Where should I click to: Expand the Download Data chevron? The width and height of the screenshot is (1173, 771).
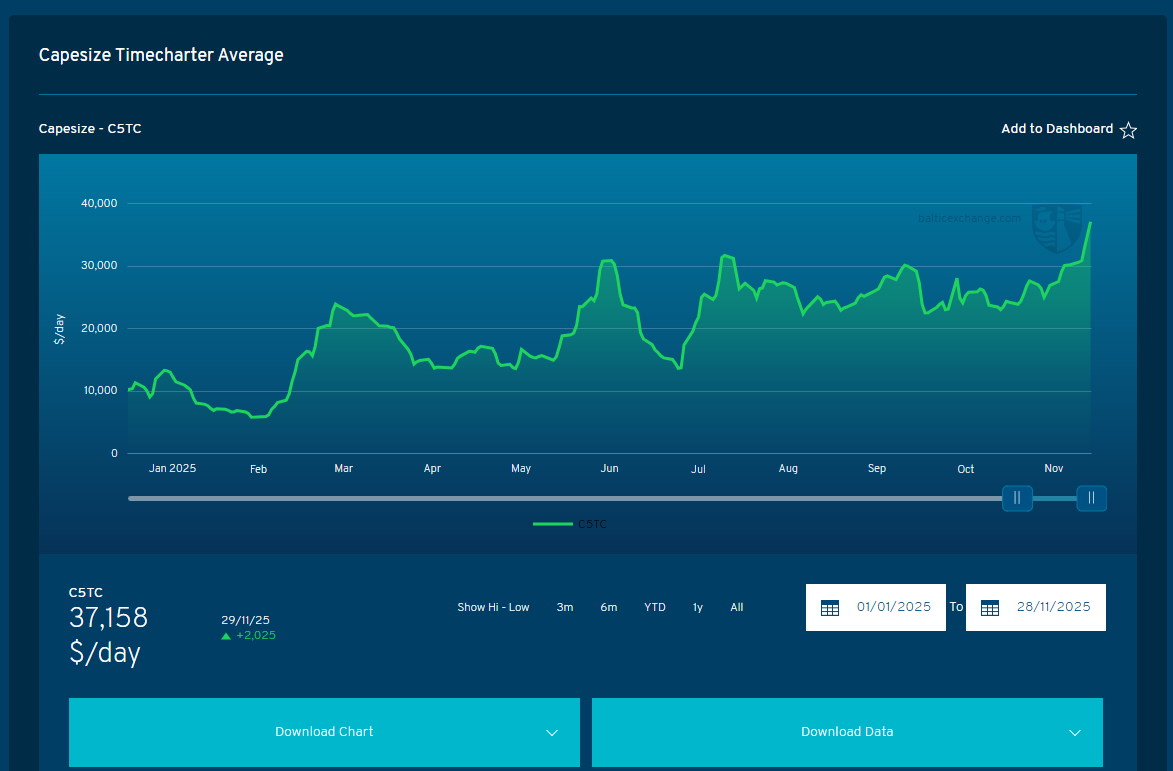[1075, 733]
